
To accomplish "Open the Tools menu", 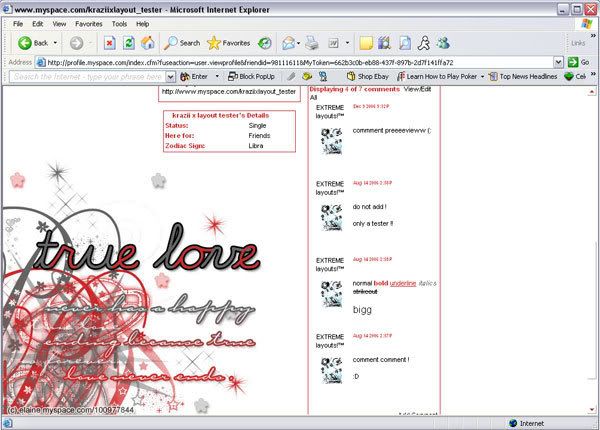I will 119,24.
